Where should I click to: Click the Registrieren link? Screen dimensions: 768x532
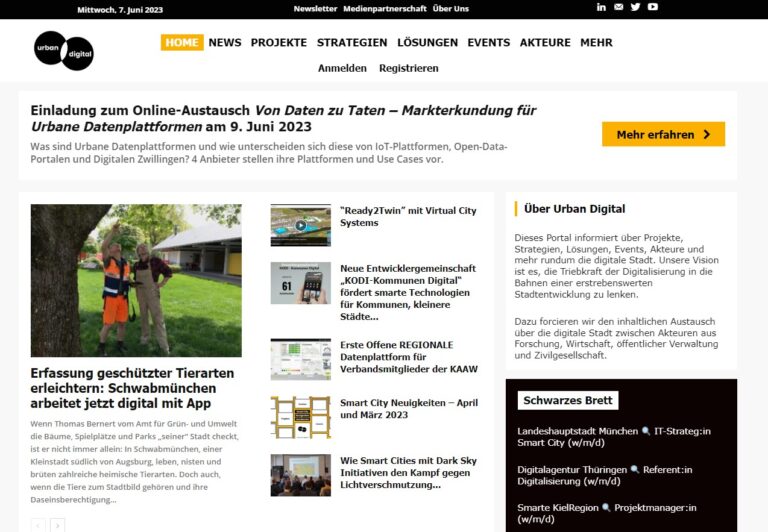[x=408, y=68]
